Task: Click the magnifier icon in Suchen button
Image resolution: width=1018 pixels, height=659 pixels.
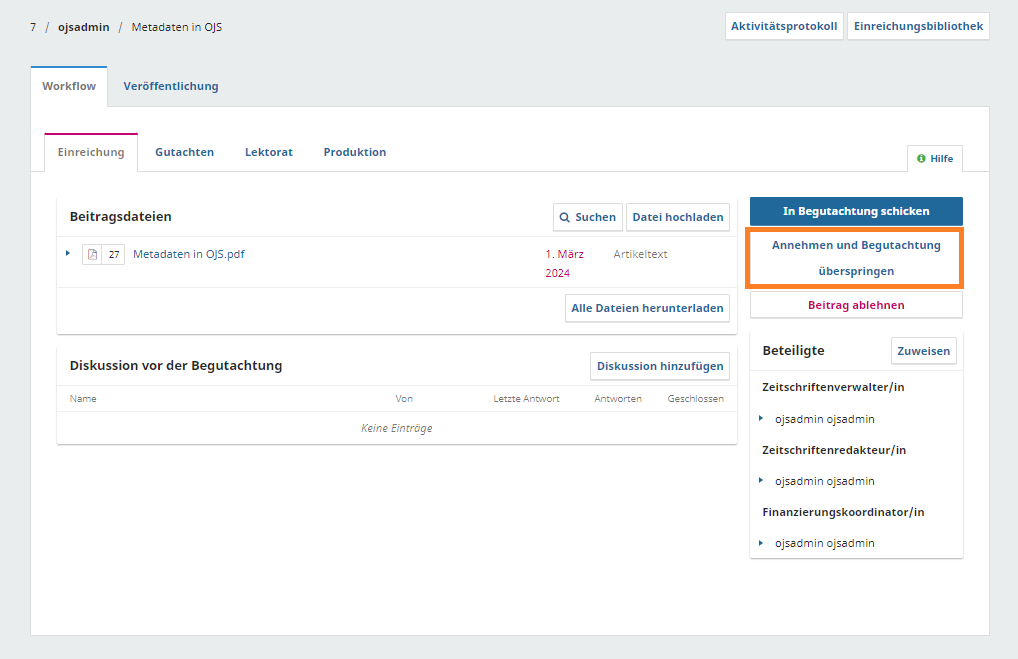Action: tap(565, 217)
